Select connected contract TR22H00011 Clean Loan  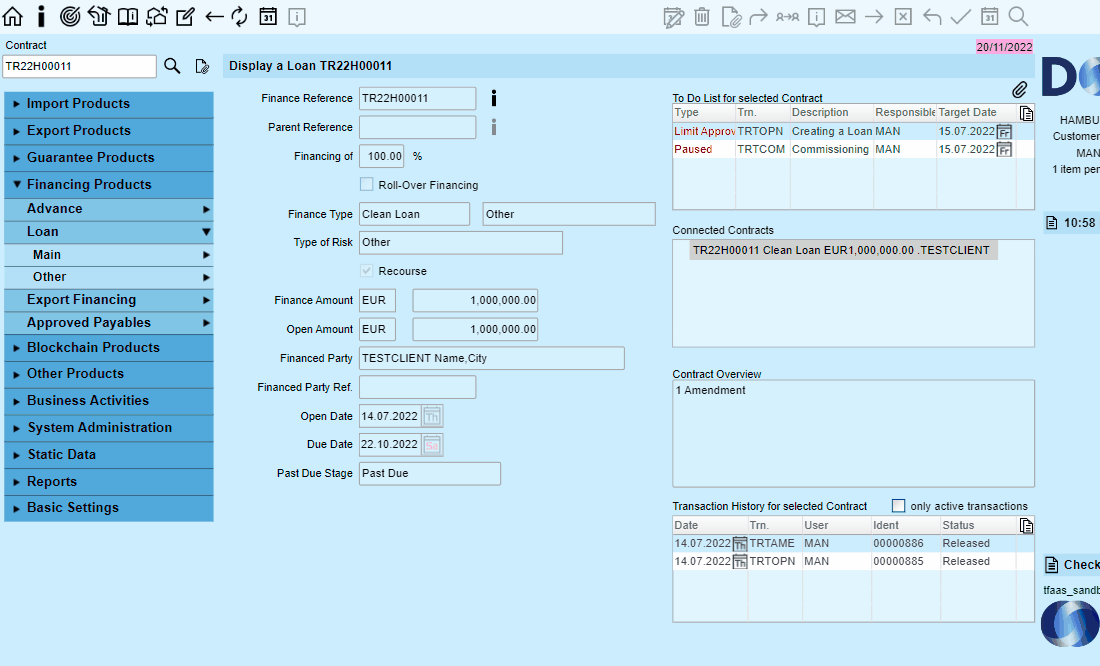843,251
